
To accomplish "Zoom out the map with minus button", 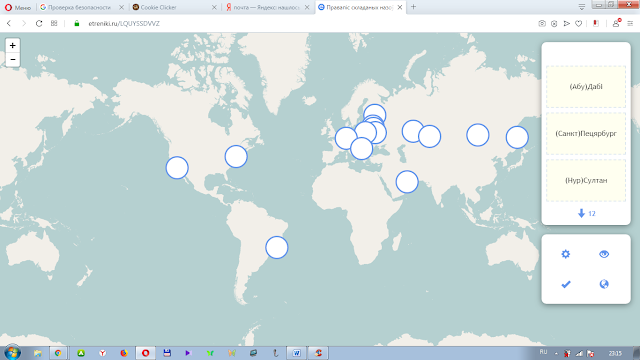I will pyautogui.click(x=13, y=60).
